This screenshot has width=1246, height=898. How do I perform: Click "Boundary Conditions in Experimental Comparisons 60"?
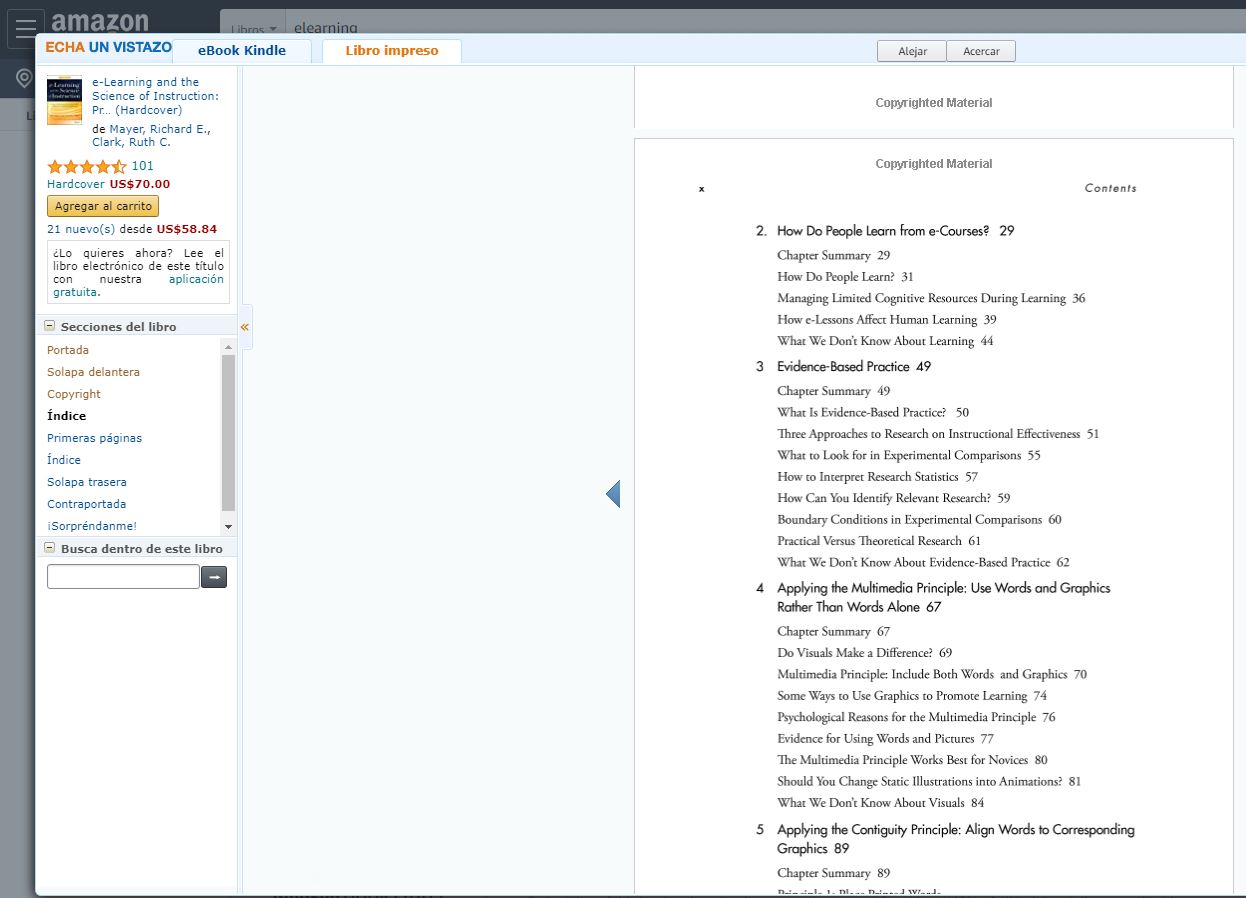(919, 520)
